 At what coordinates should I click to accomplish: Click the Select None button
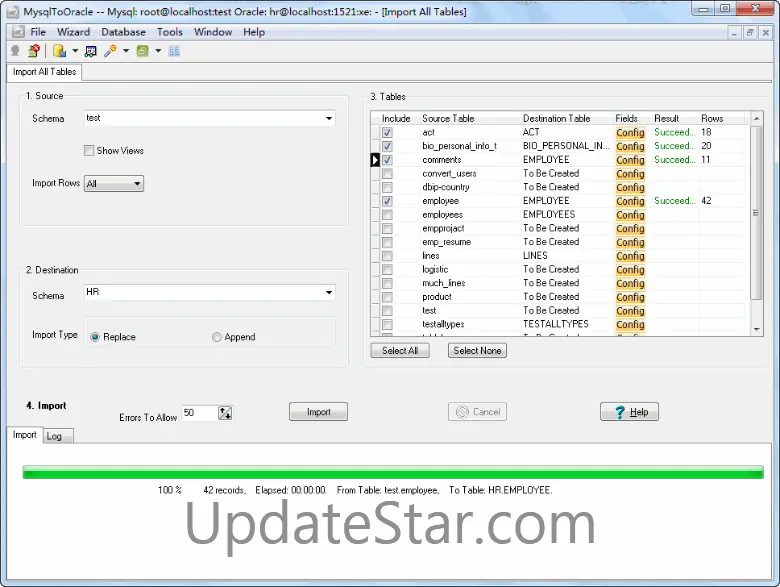[477, 350]
